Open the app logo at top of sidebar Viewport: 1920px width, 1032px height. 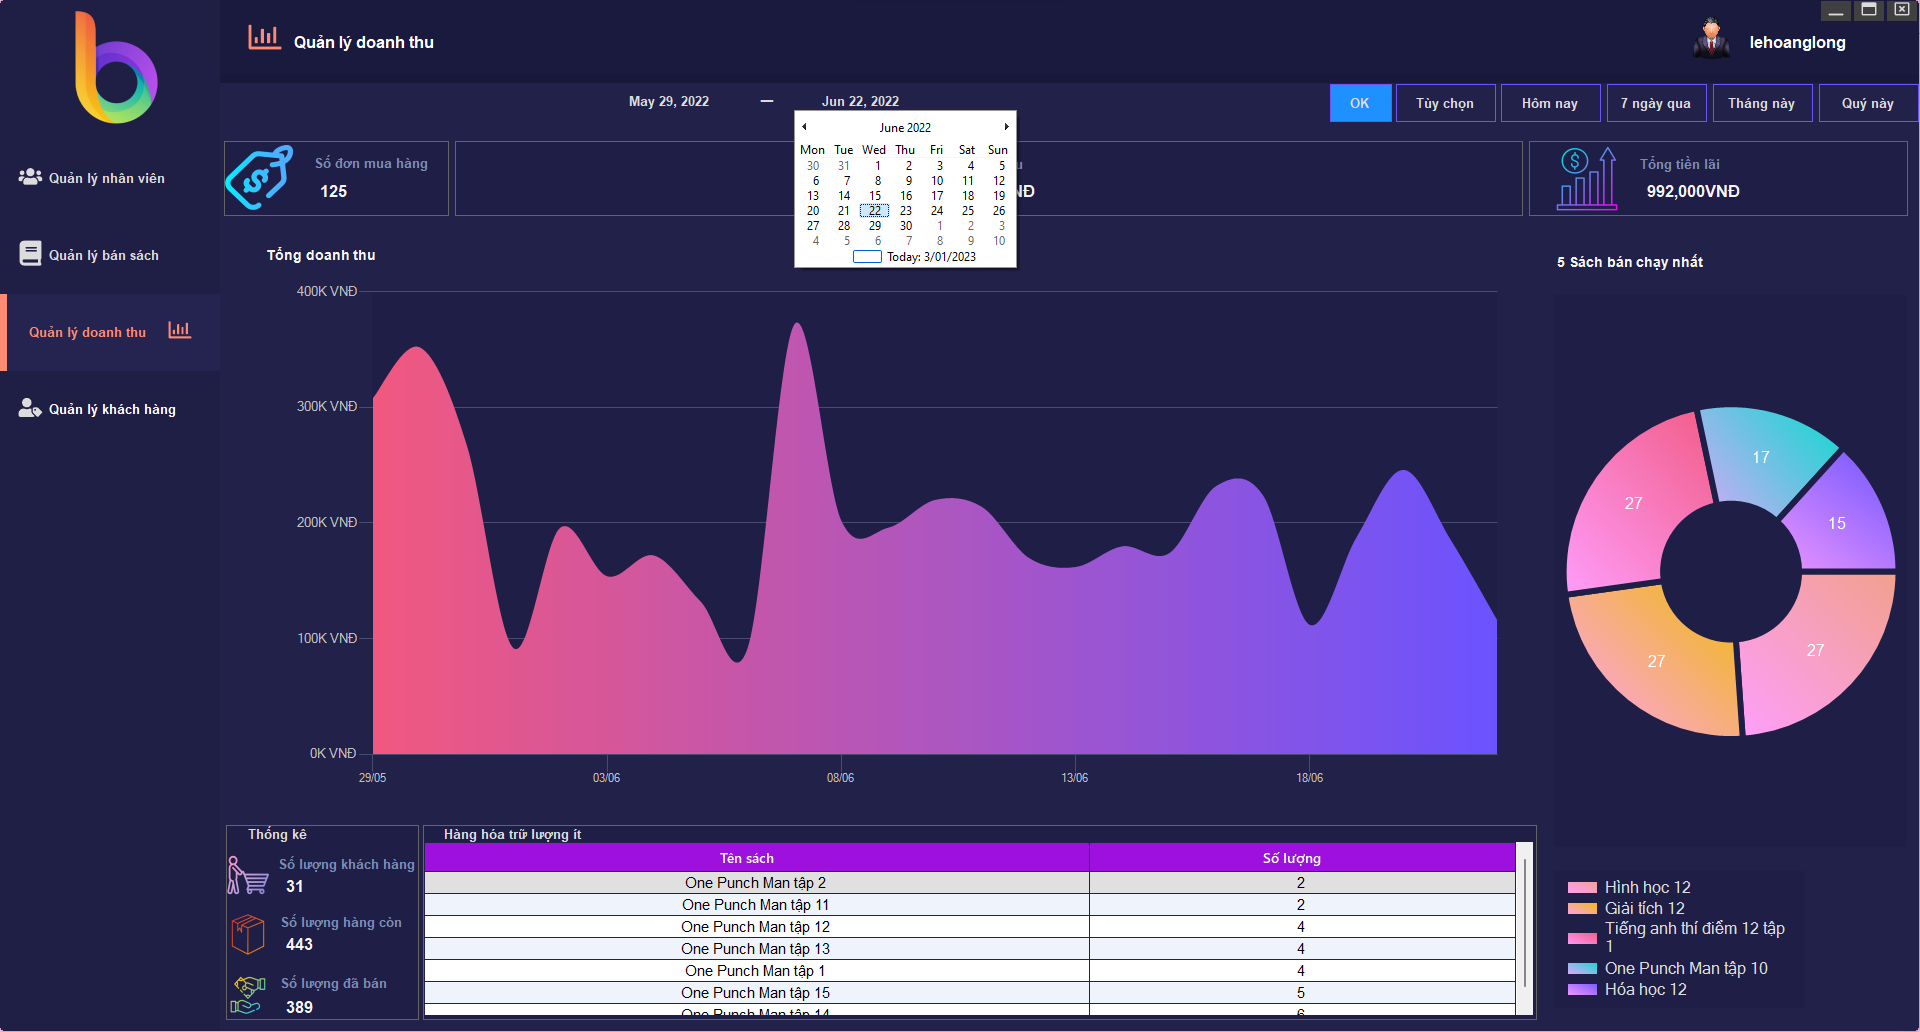click(x=116, y=68)
